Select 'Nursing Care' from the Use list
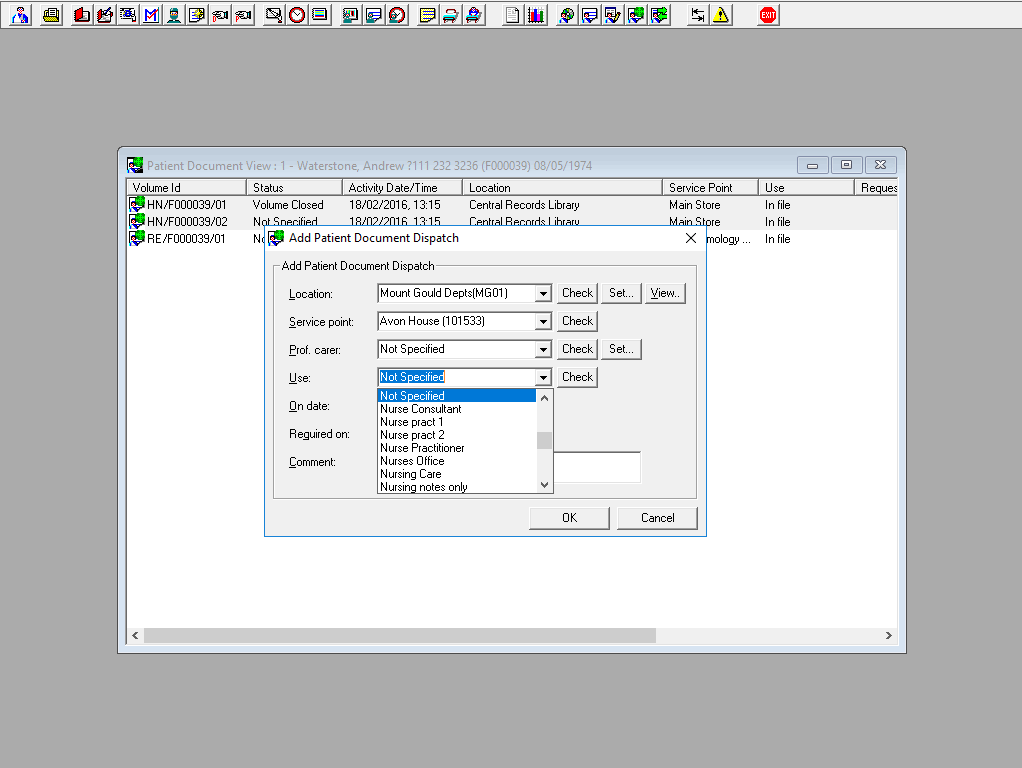1022x768 pixels. pos(457,474)
